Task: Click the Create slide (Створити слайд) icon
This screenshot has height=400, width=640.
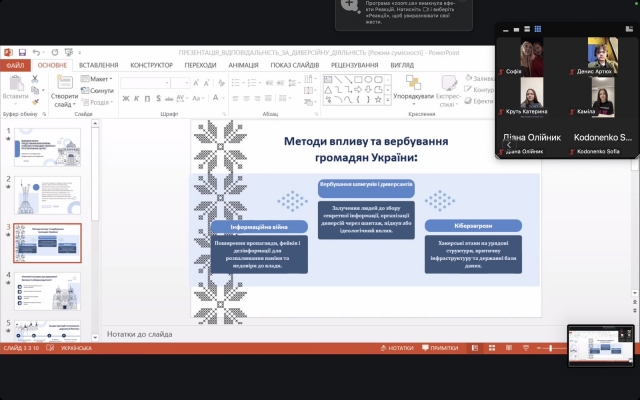Action: [63, 86]
